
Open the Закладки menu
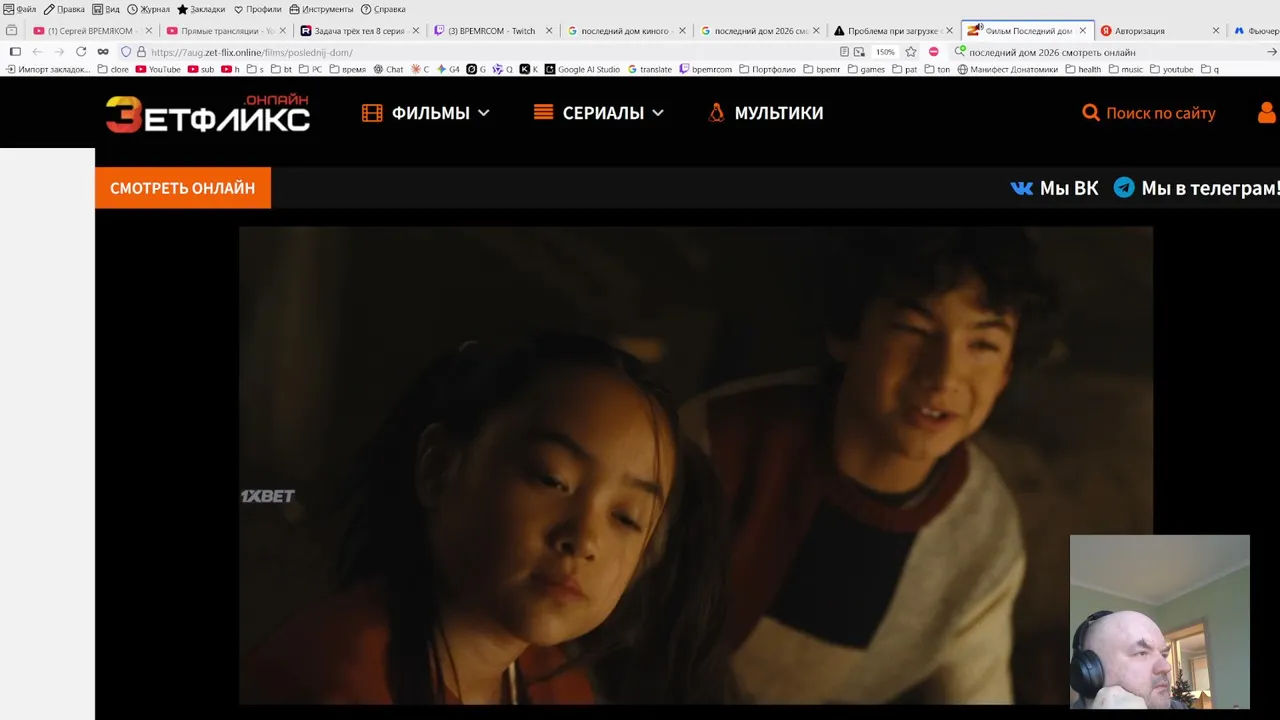[x=201, y=9]
